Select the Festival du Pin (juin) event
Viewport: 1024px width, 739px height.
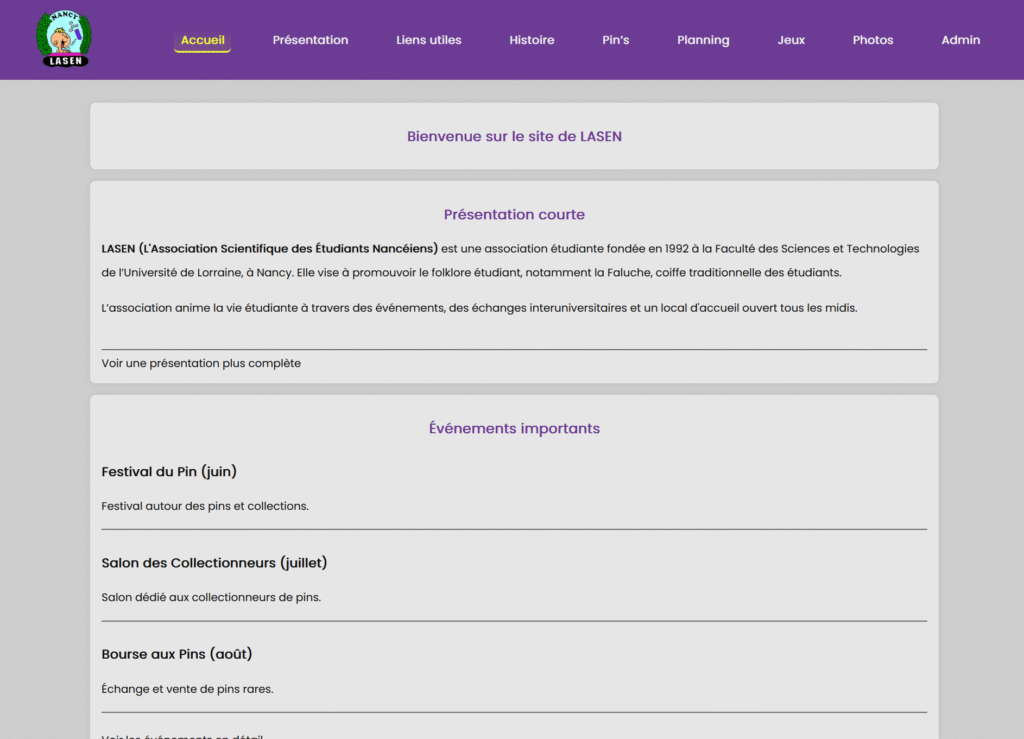point(169,471)
